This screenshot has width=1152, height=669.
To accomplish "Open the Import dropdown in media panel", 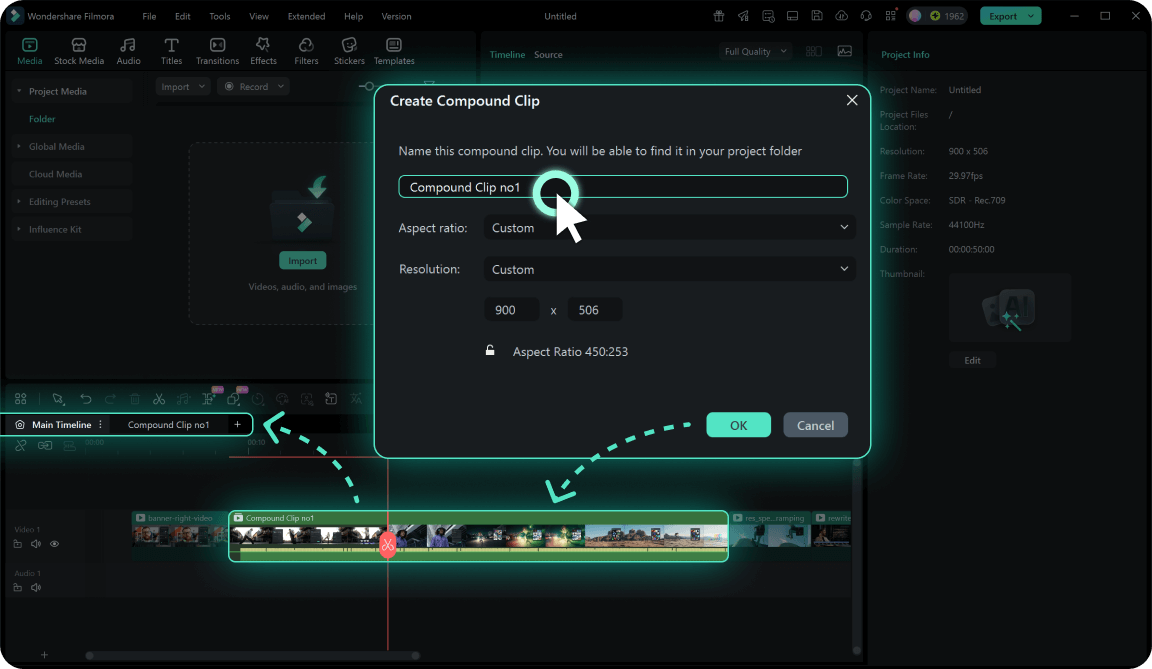I will (183, 87).
